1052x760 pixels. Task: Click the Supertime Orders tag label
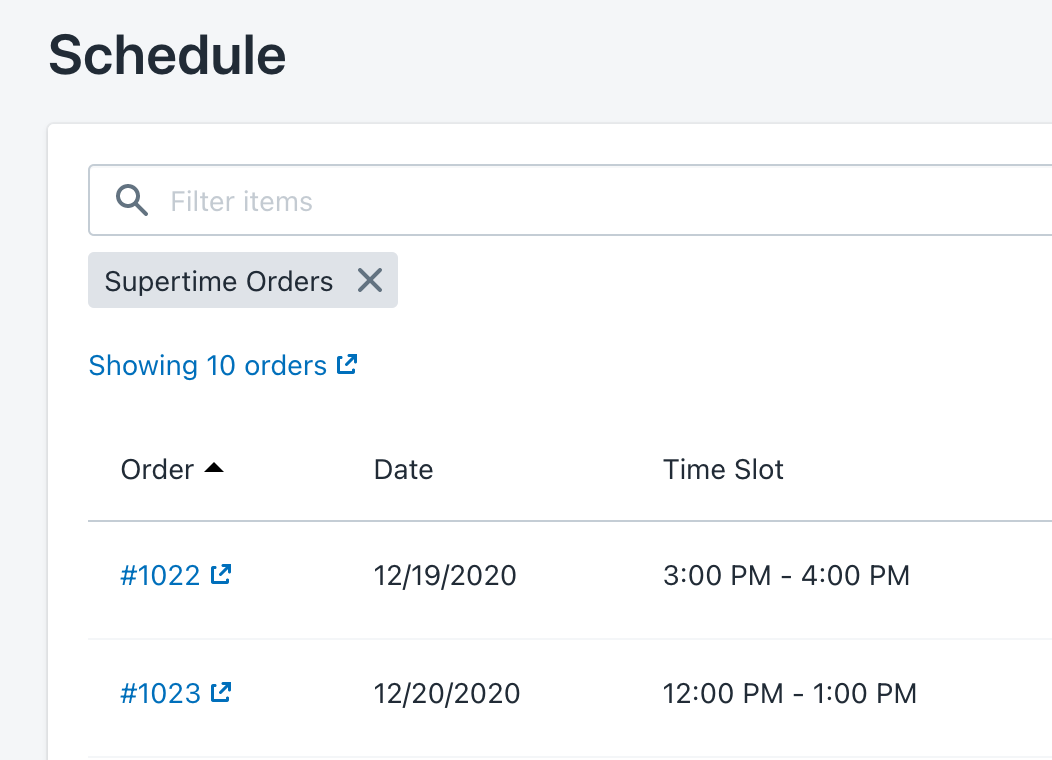(x=219, y=281)
